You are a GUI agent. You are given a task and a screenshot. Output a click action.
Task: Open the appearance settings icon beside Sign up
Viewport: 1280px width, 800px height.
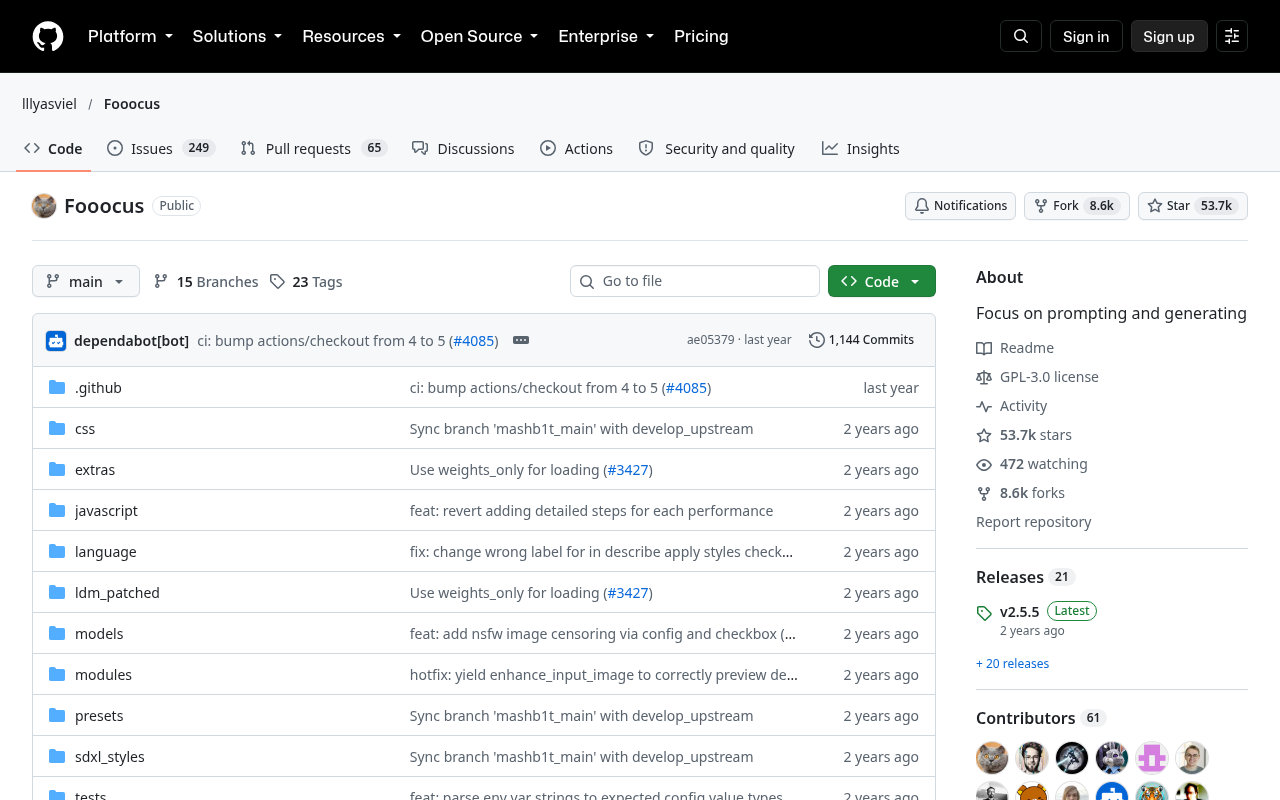pyautogui.click(x=1232, y=36)
